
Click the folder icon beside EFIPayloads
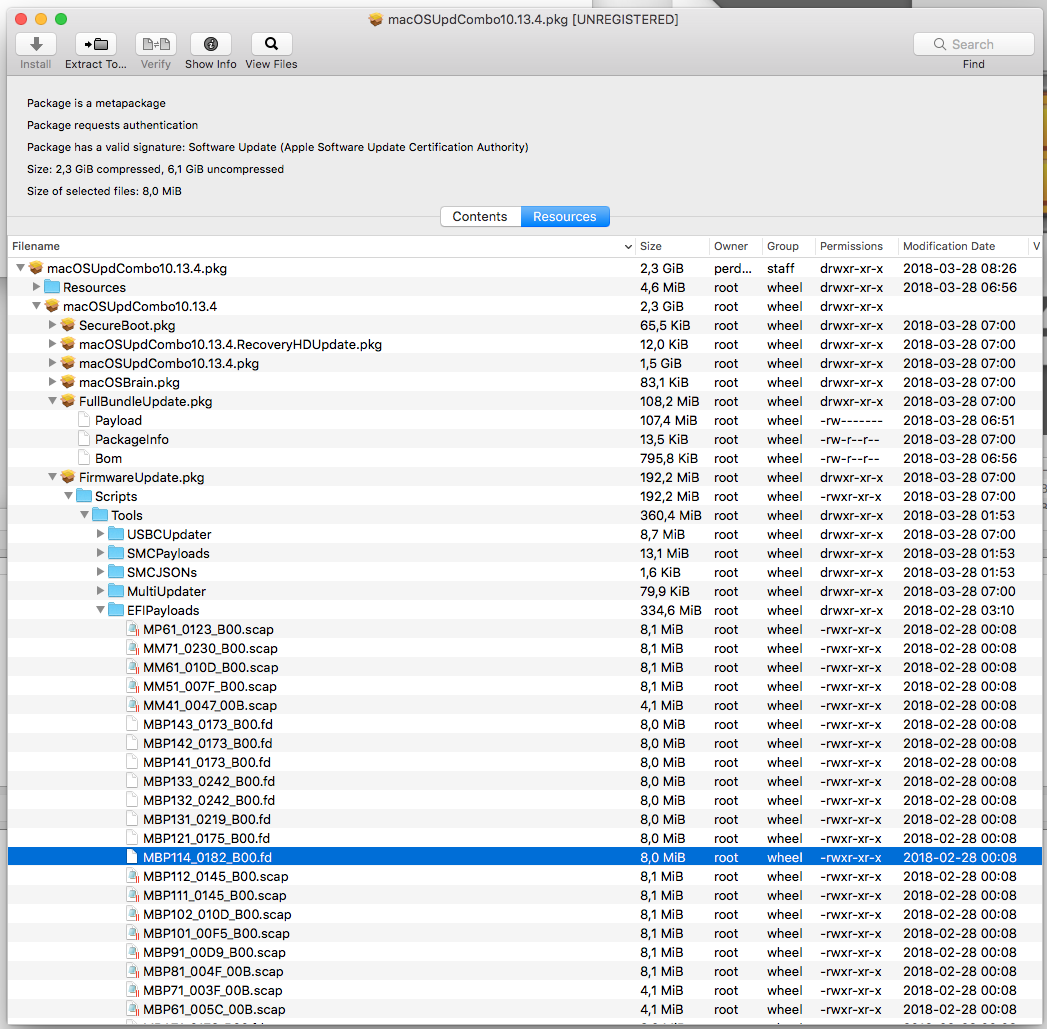118,610
